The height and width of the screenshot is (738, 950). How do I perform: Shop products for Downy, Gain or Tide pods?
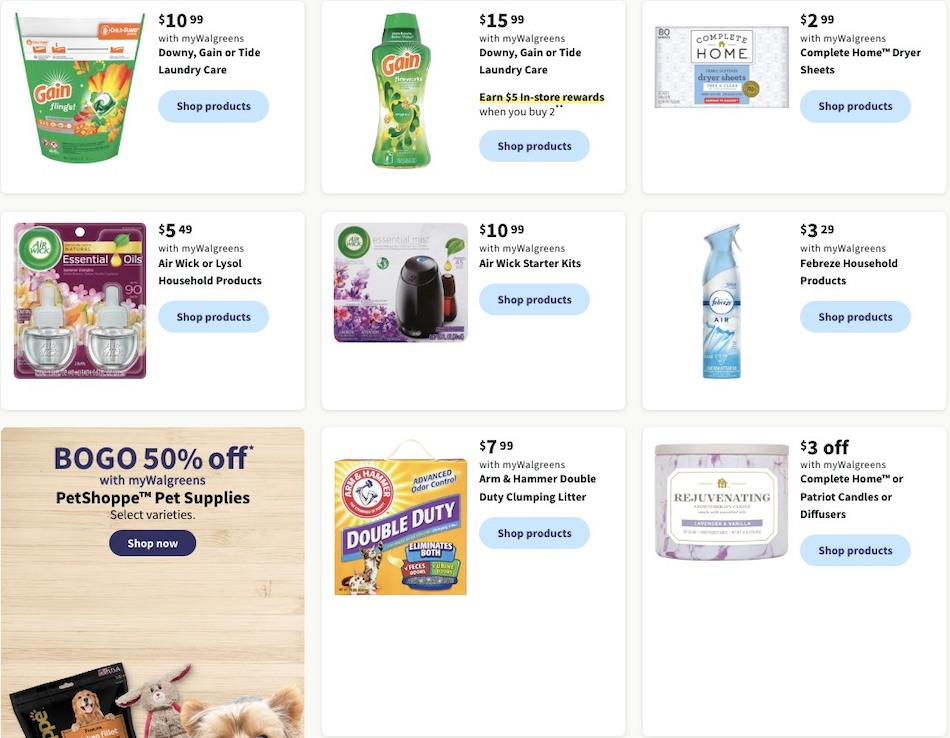click(213, 106)
